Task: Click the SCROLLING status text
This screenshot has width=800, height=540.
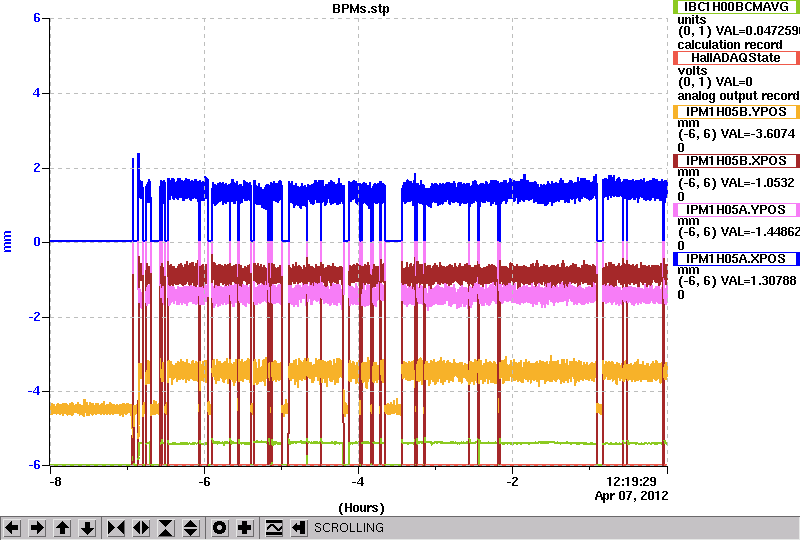Action: point(348,528)
